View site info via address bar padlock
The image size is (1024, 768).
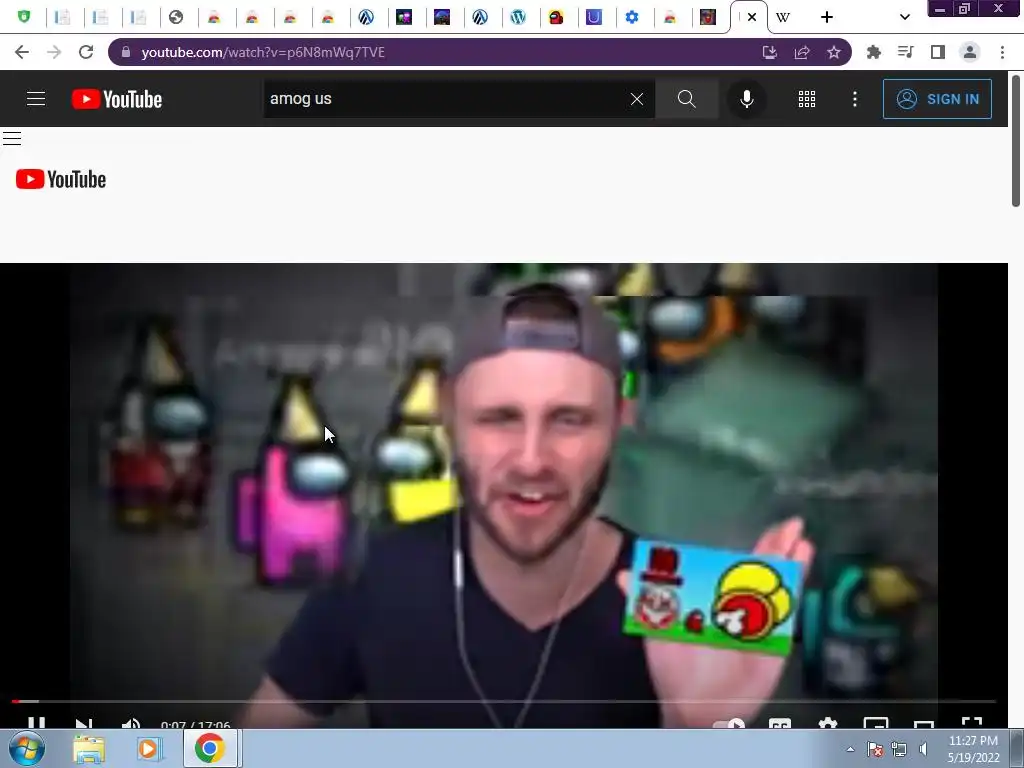click(126, 52)
